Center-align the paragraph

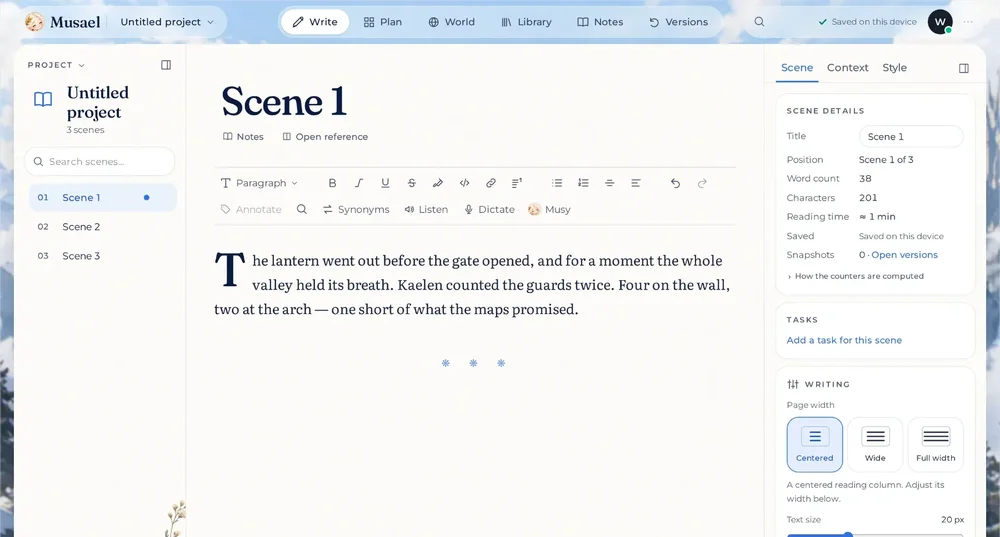click(x=610, y=183)
